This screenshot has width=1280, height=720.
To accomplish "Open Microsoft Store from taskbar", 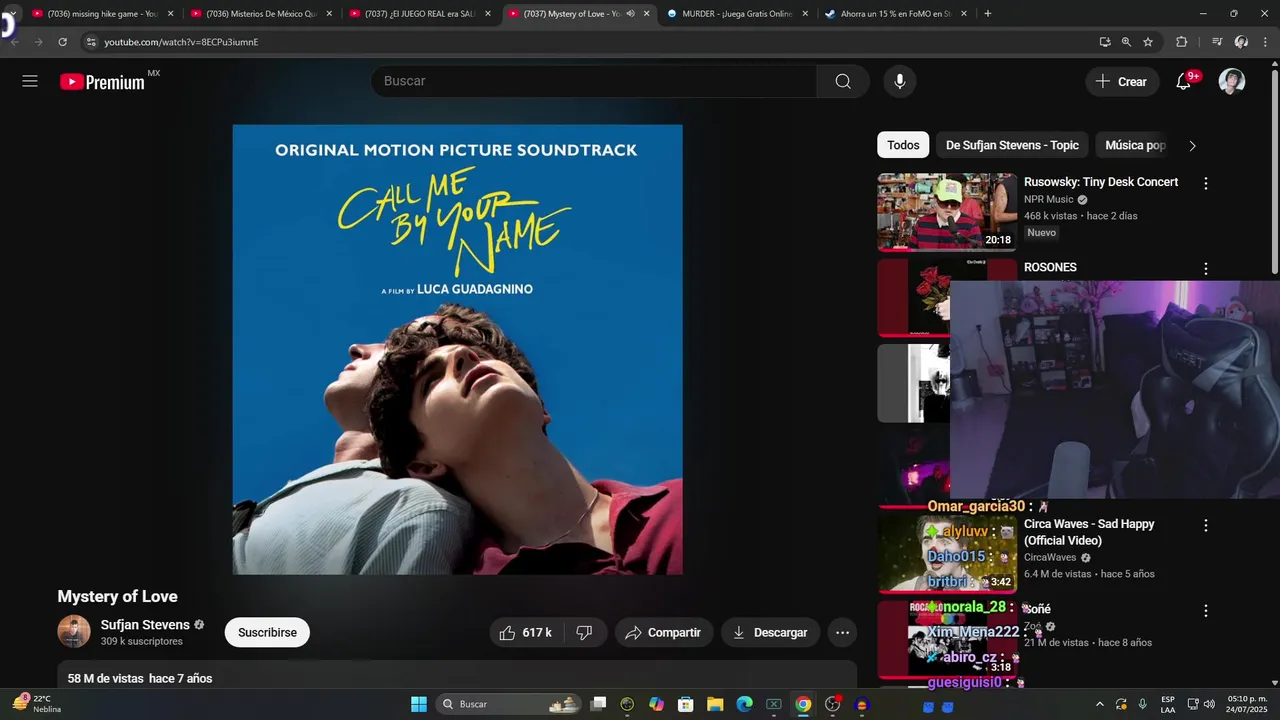I will pos(685,704).
